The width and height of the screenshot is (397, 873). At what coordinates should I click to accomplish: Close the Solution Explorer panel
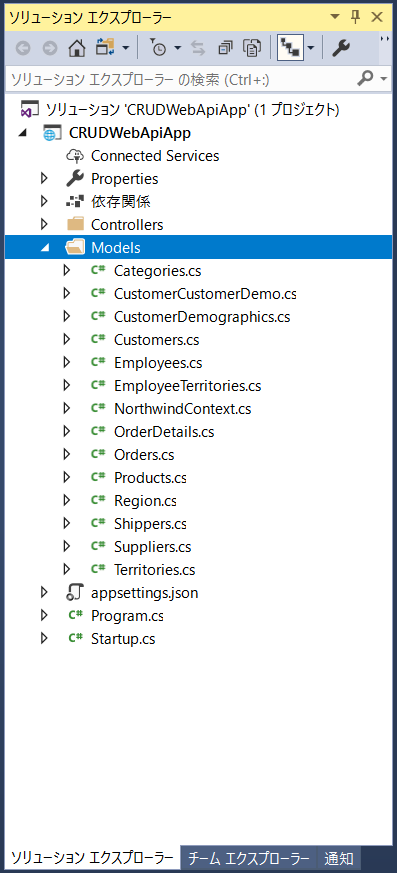pyautogui.click(x=377, y=17)
